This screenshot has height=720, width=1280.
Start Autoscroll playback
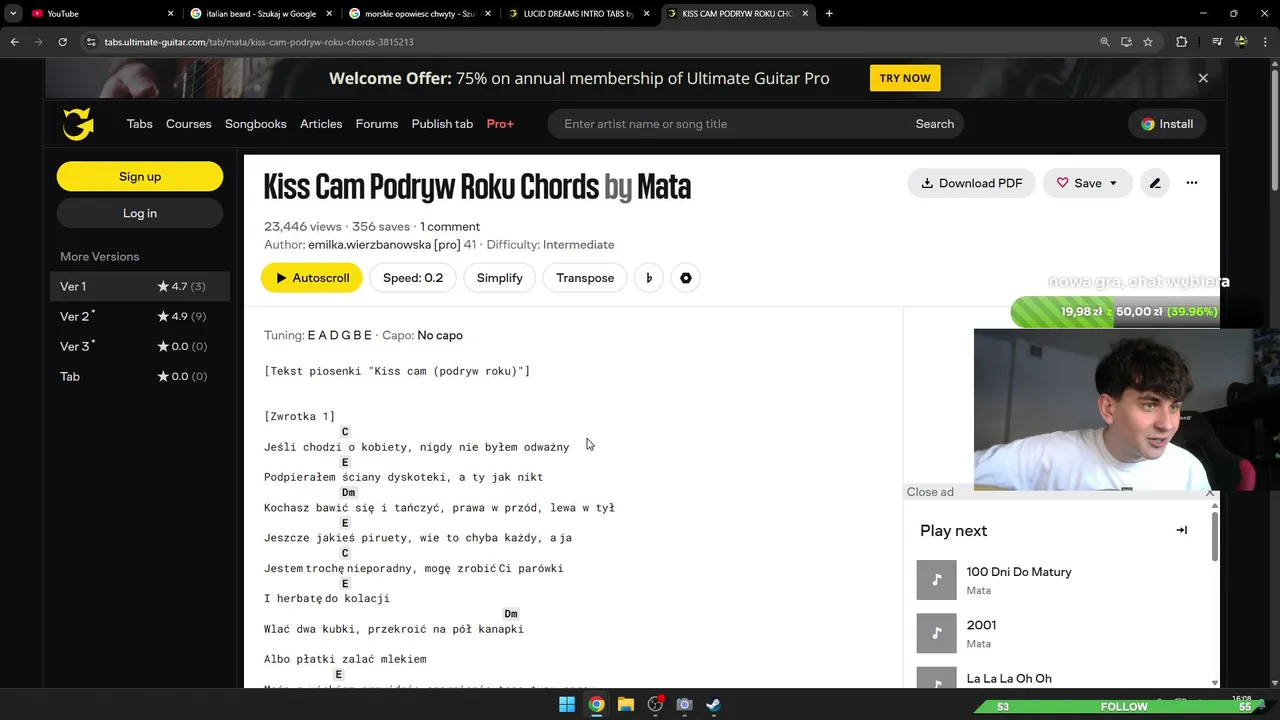(312, 278)
